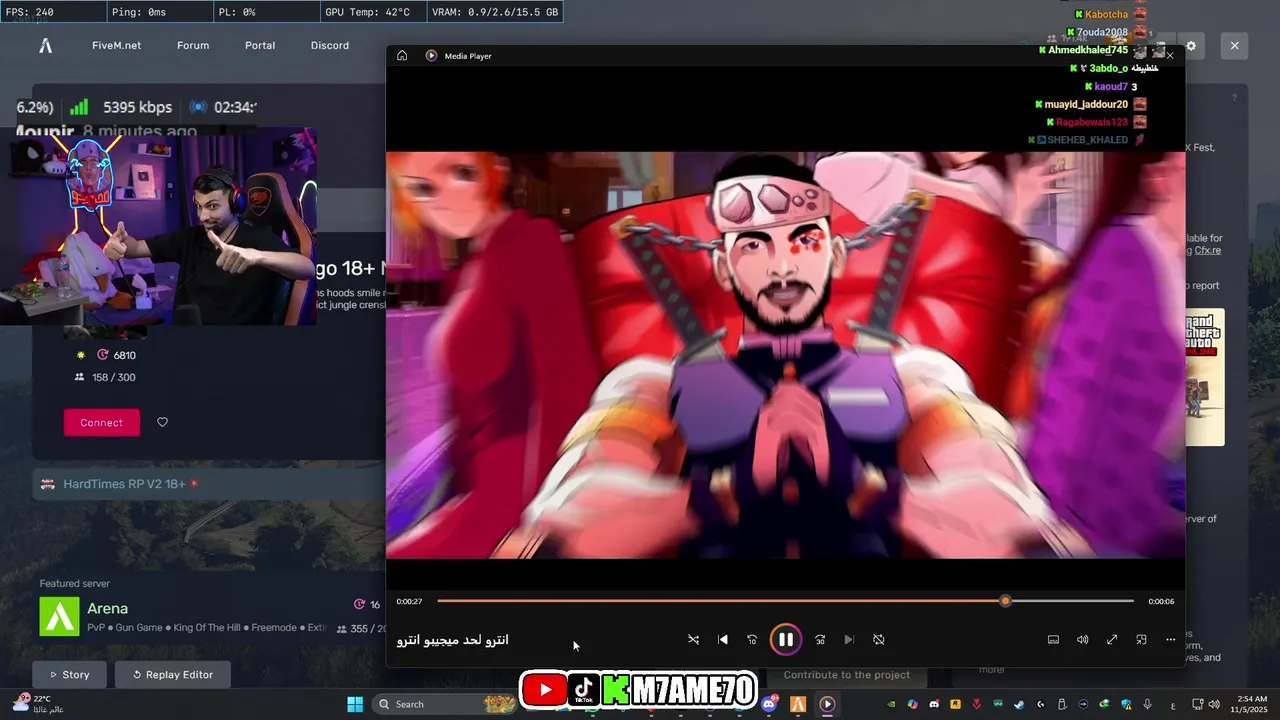The image size is (1280, 720).
Task: Open the weather widget showing 22°C
Action: [36, 704]
